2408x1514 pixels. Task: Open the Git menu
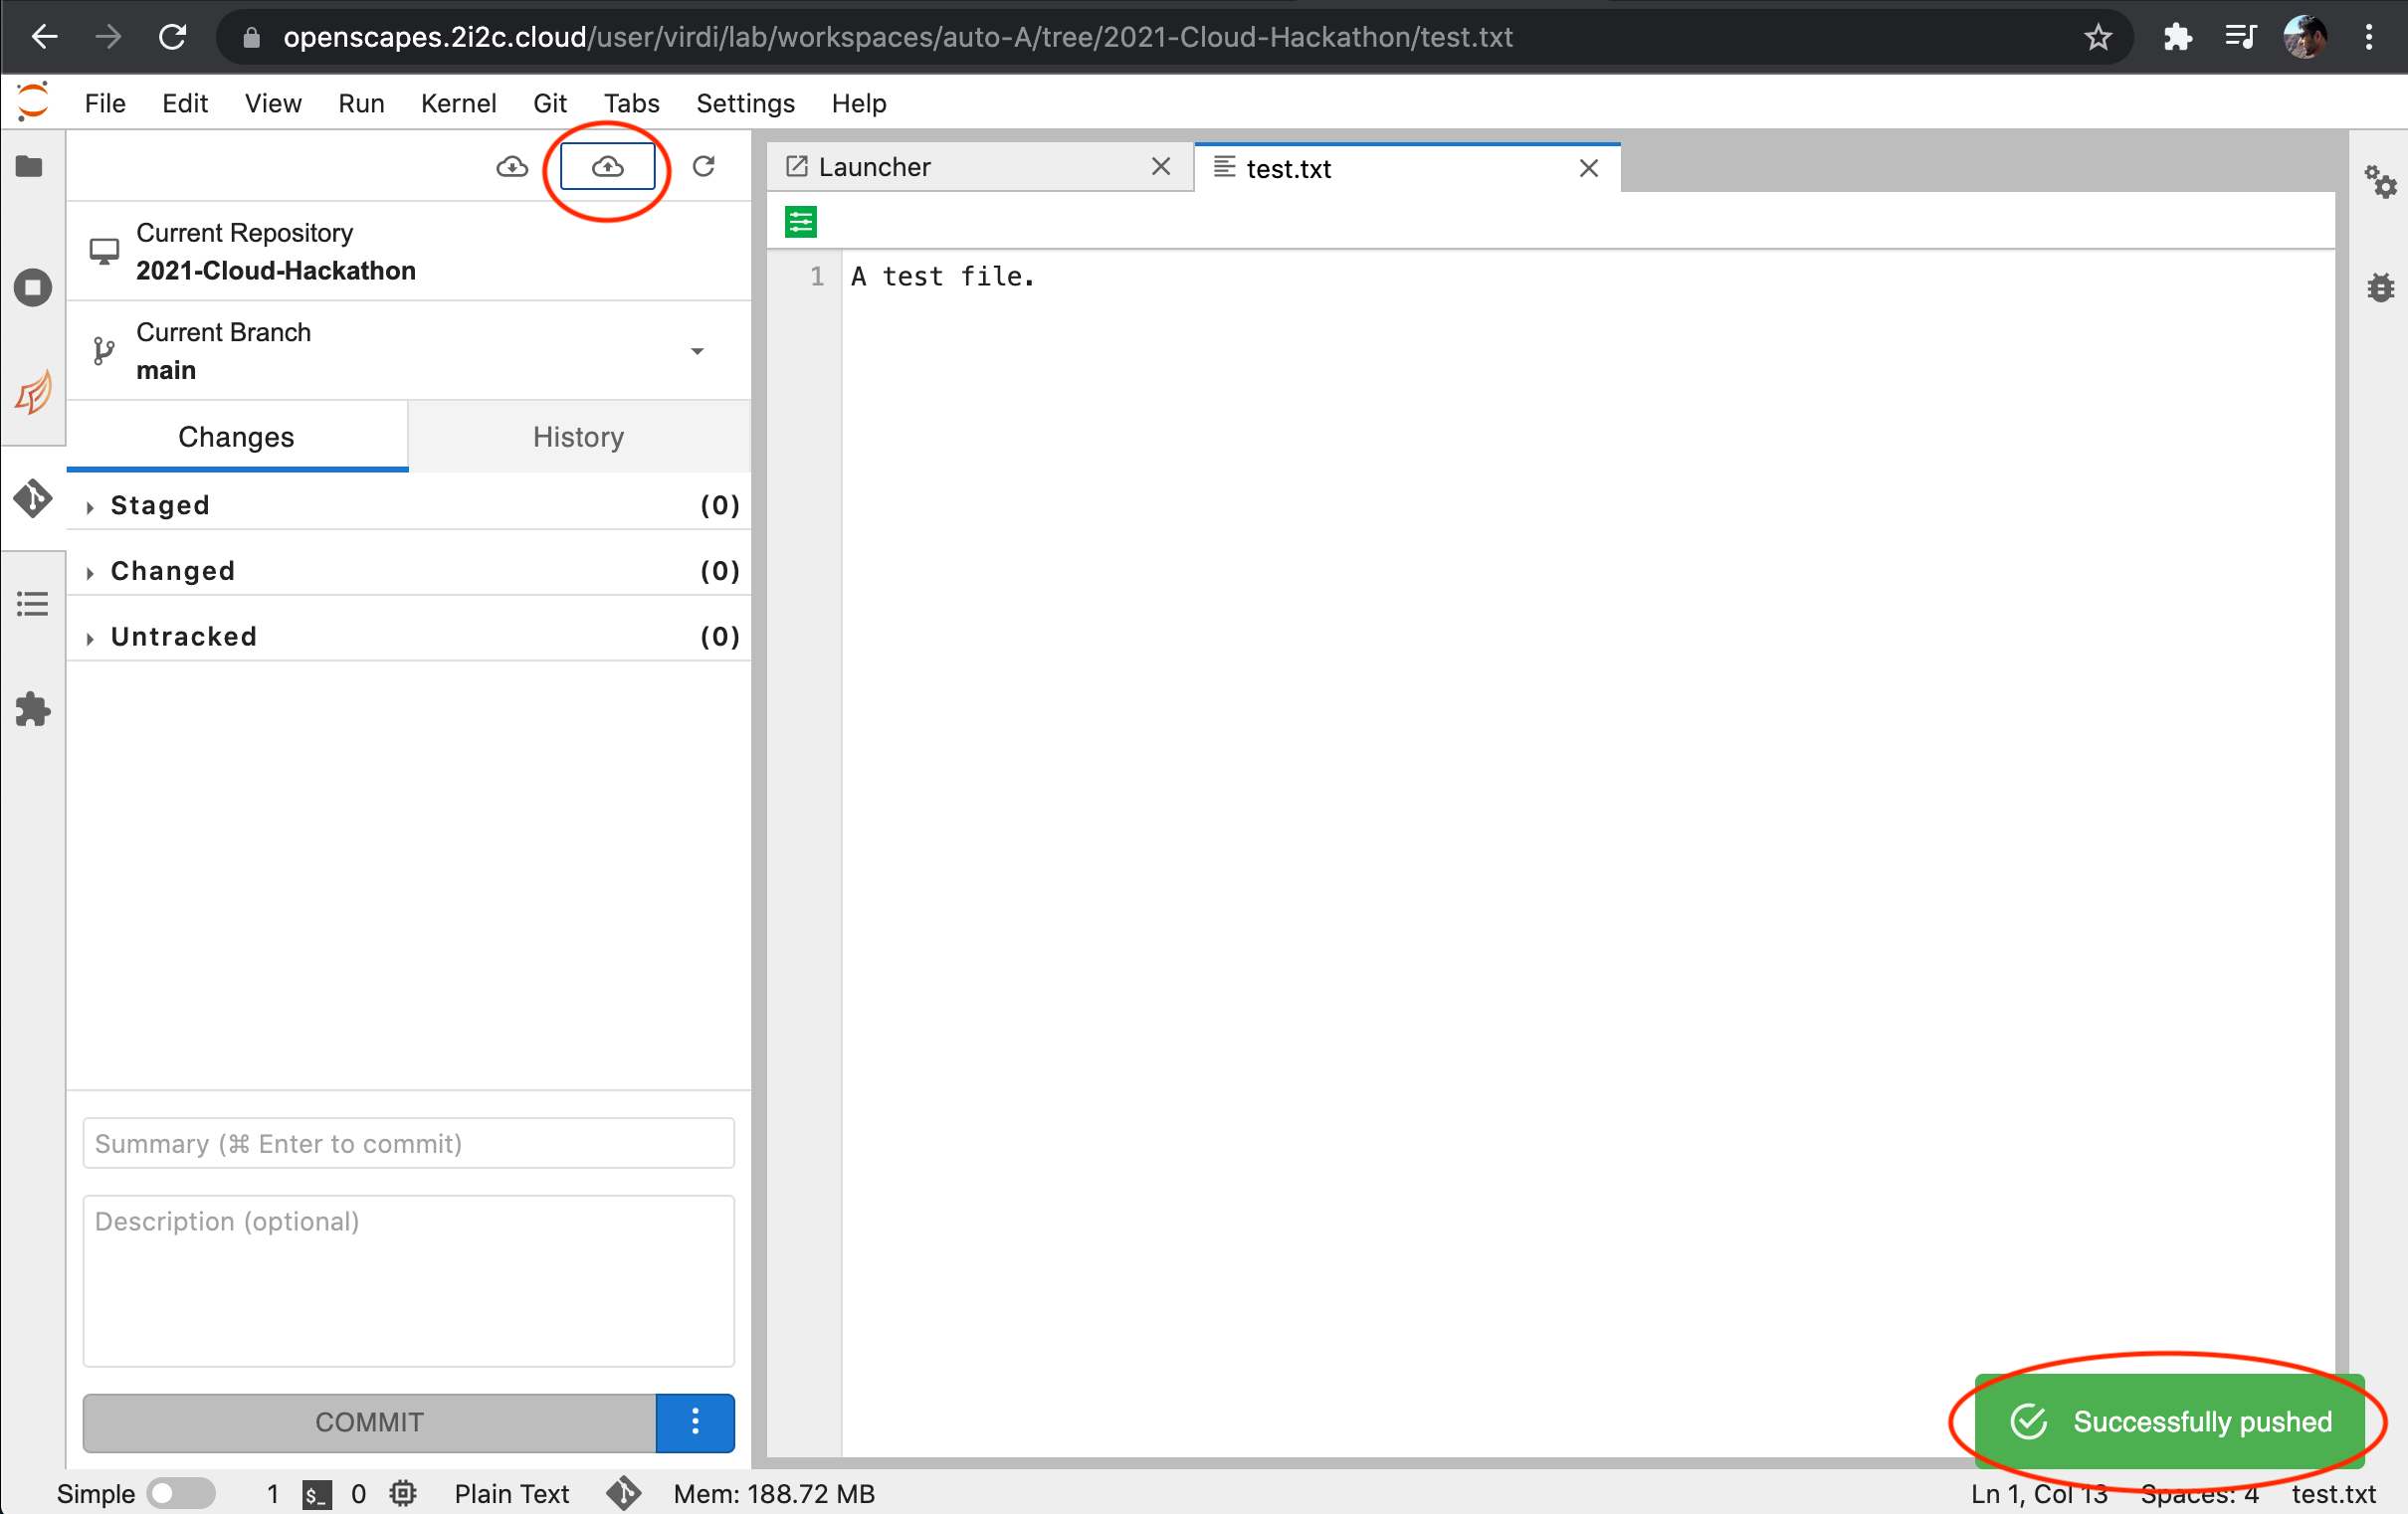point(549,103)
